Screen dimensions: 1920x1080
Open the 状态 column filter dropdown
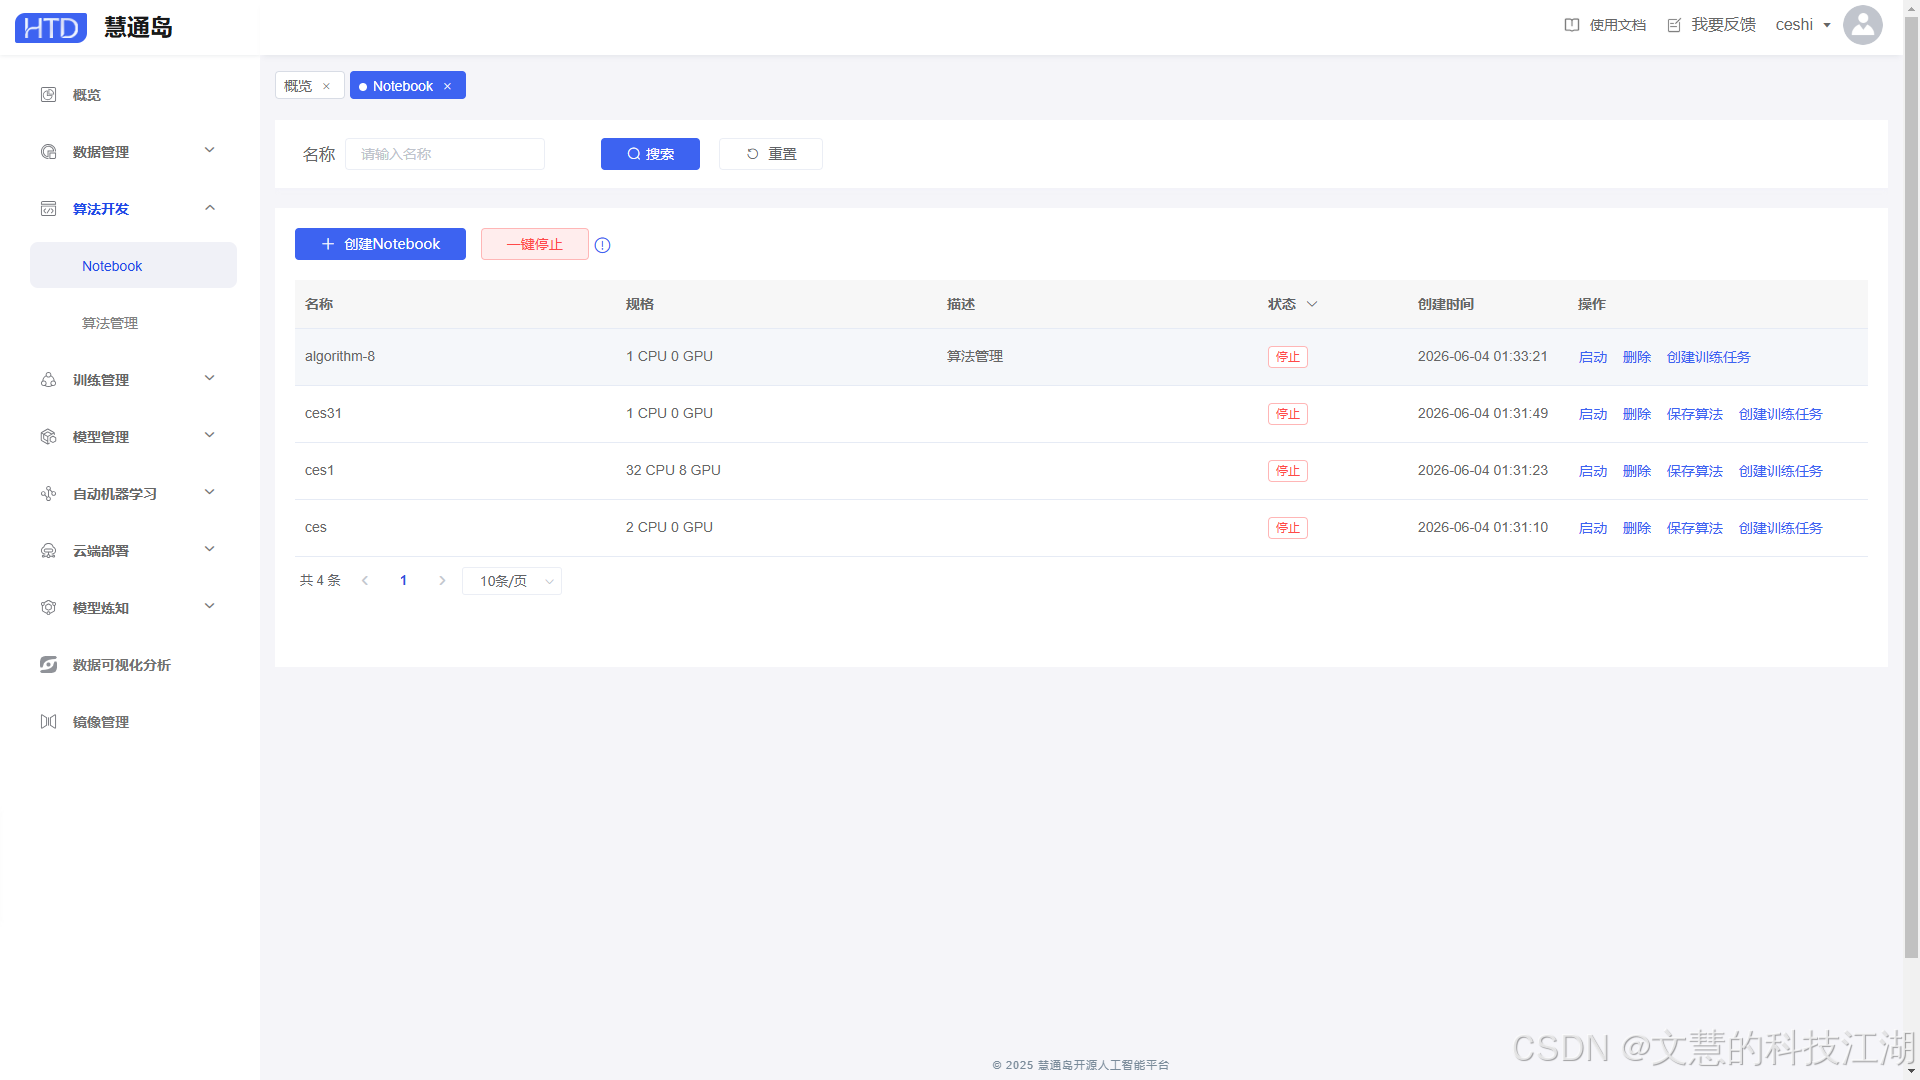coord(1312,304)
